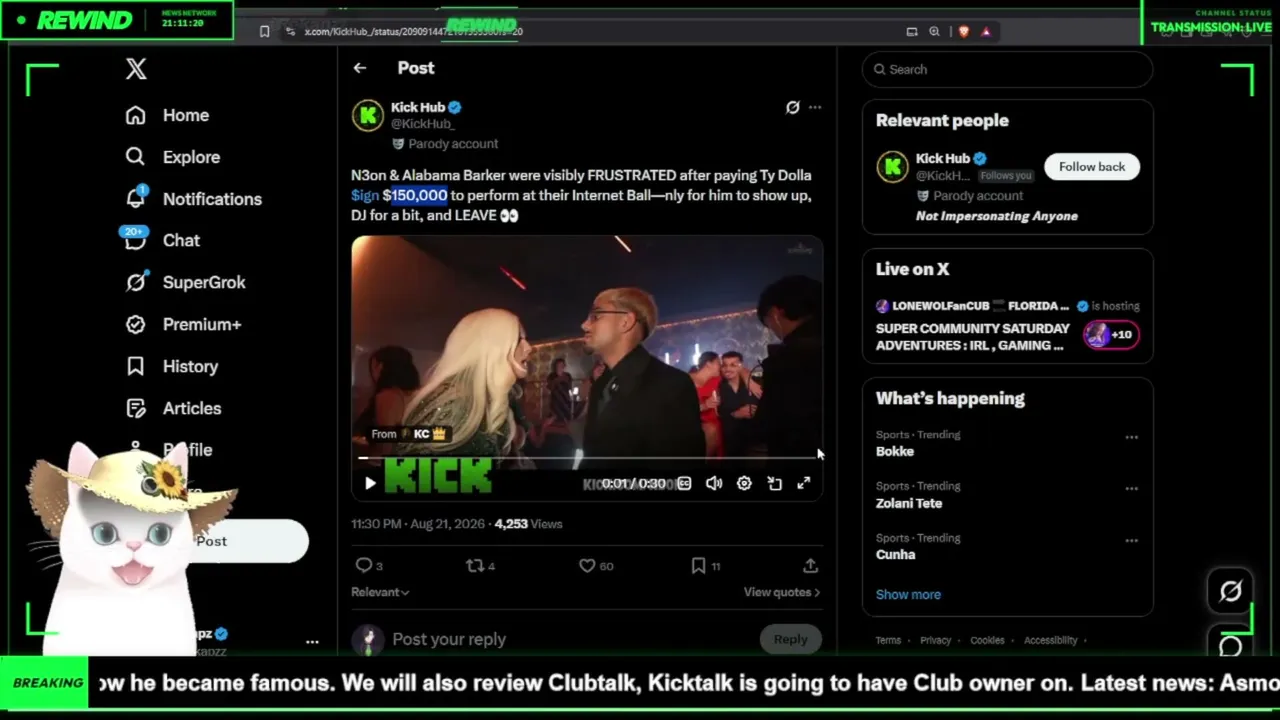The height and width of the screenshot is (720, 1280).
Task: Open the Terms footer link
Action: coord(888,640)
